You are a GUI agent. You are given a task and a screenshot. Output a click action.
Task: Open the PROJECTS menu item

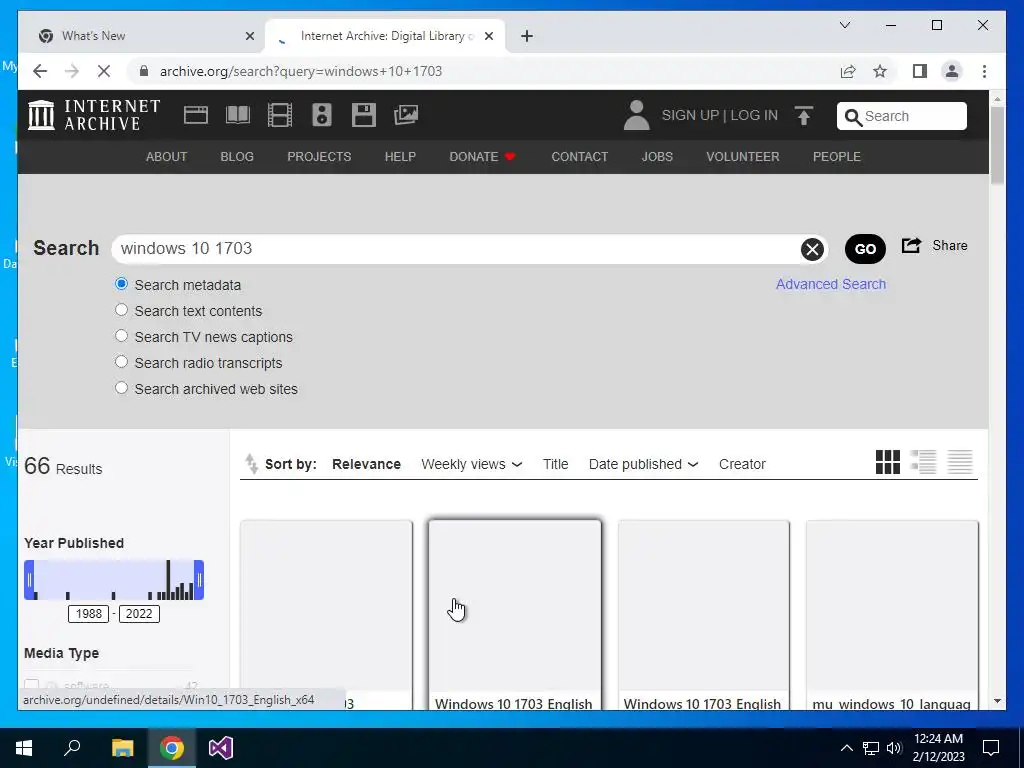319,157
